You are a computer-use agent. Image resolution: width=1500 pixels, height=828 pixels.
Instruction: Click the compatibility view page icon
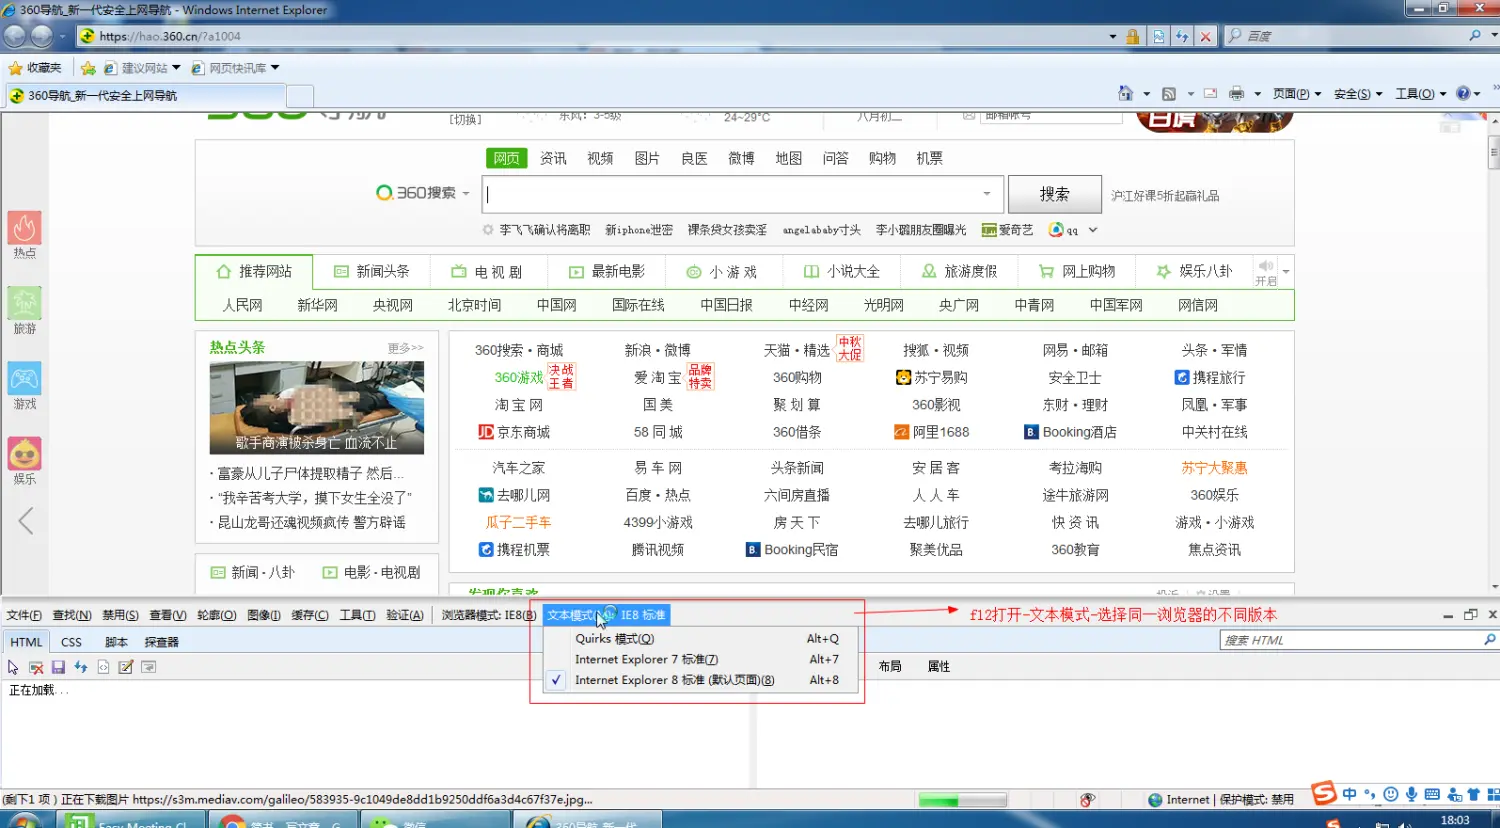tap(1158, 36)
